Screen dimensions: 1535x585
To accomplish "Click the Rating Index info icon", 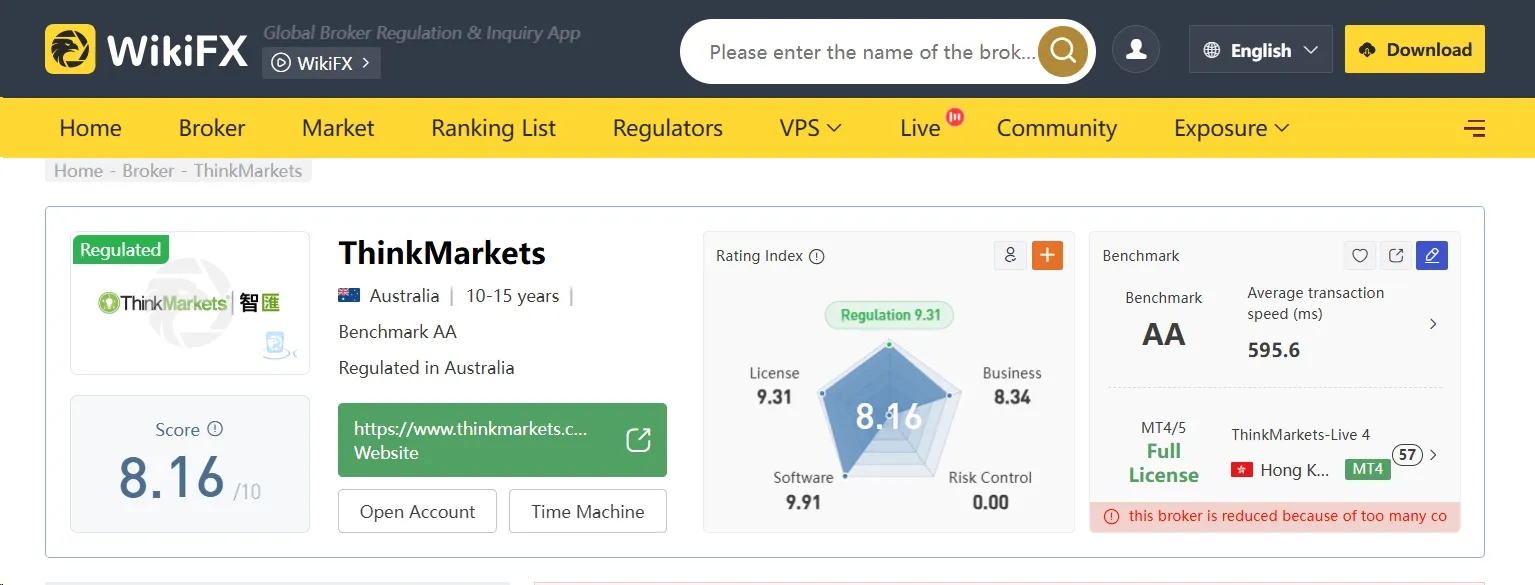I will coord(817,256).
